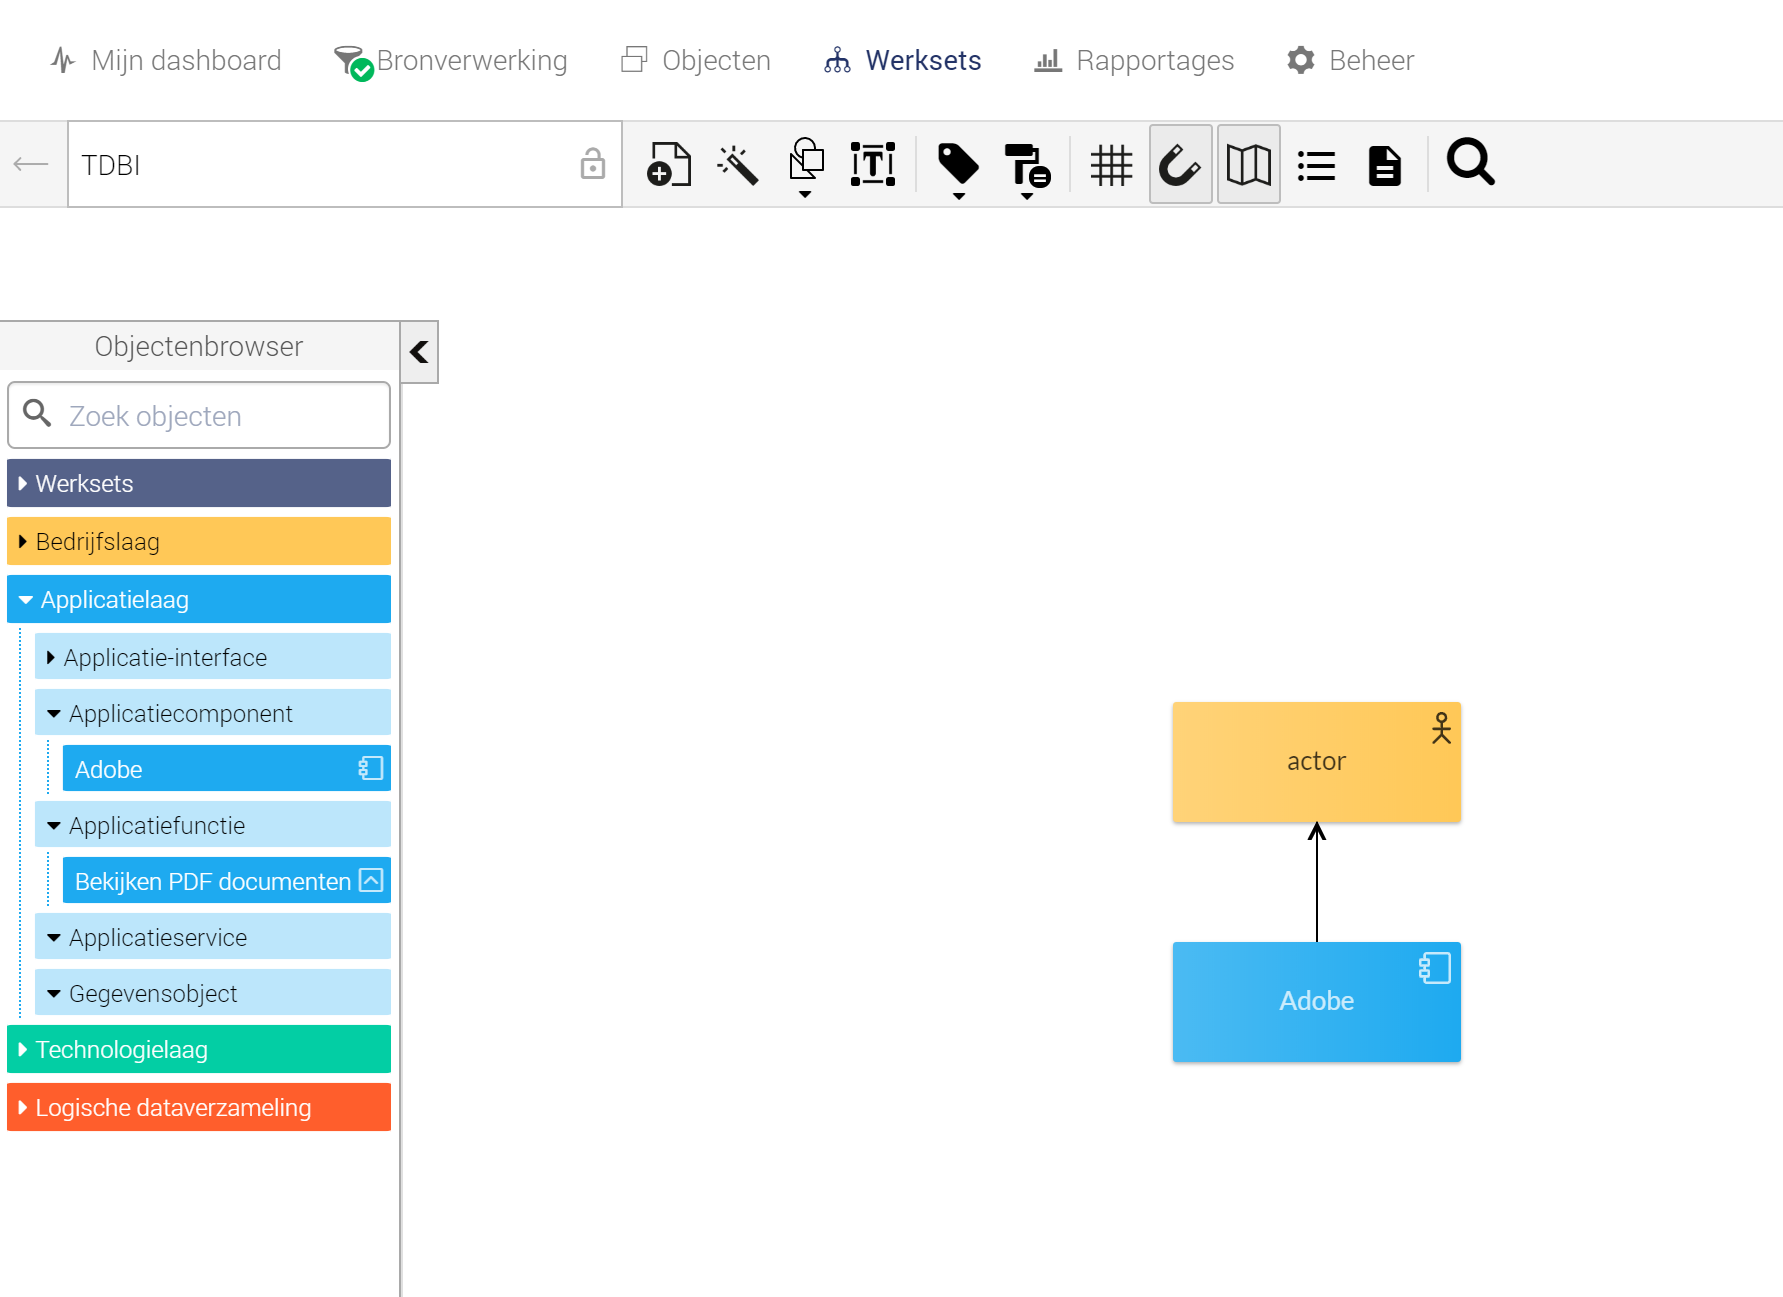Click the padlock icon in TDBI field

pyautogui.click(x=593, y=163)
